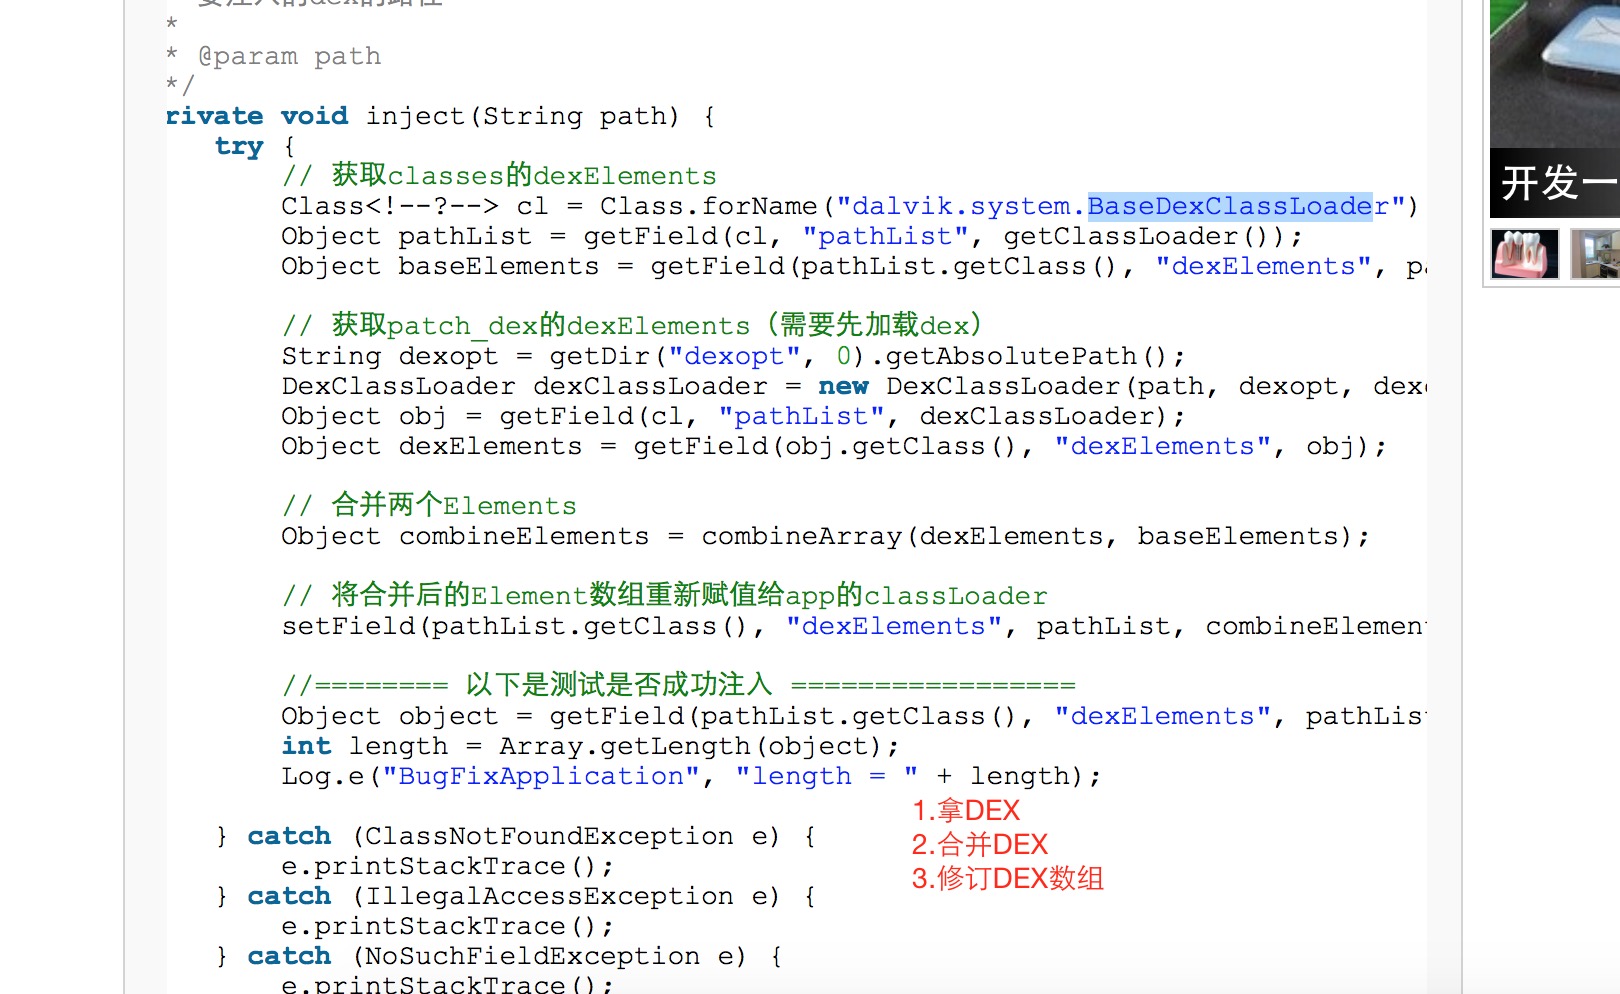Click the comment '获取classes的dexElements'
1620x994 pixels.
499,176
